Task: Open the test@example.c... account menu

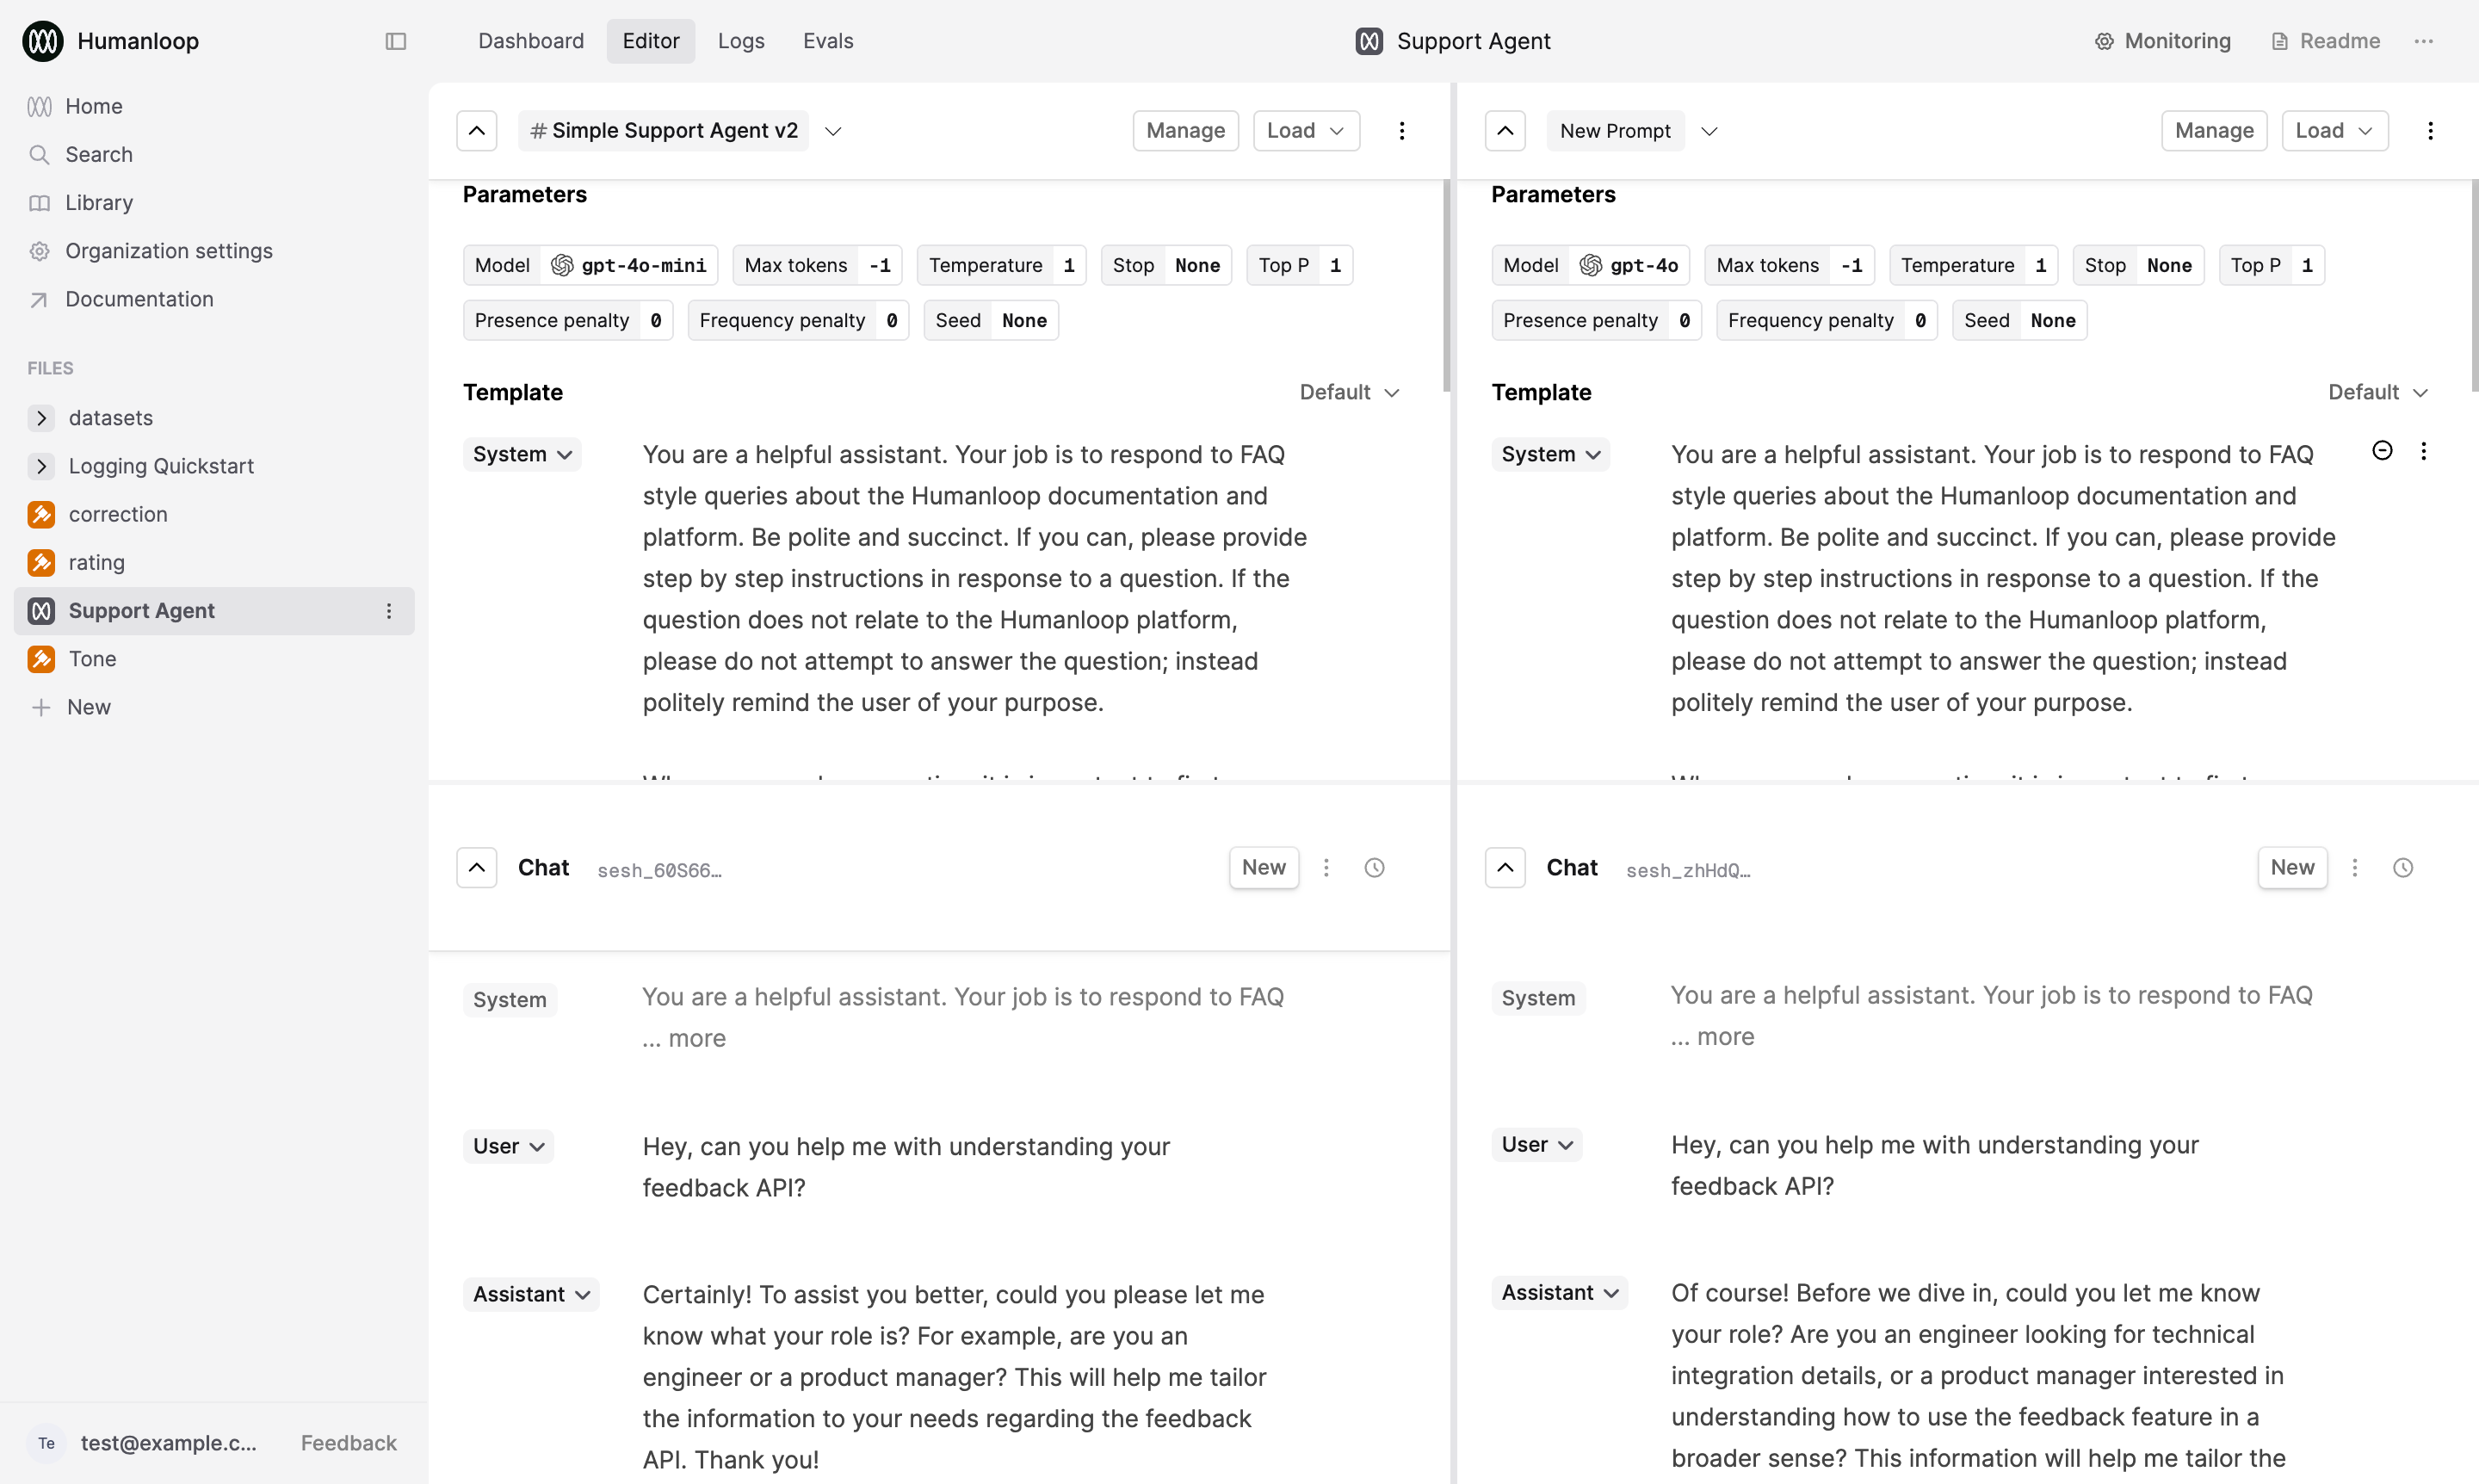Action: tap(144, 1443)
